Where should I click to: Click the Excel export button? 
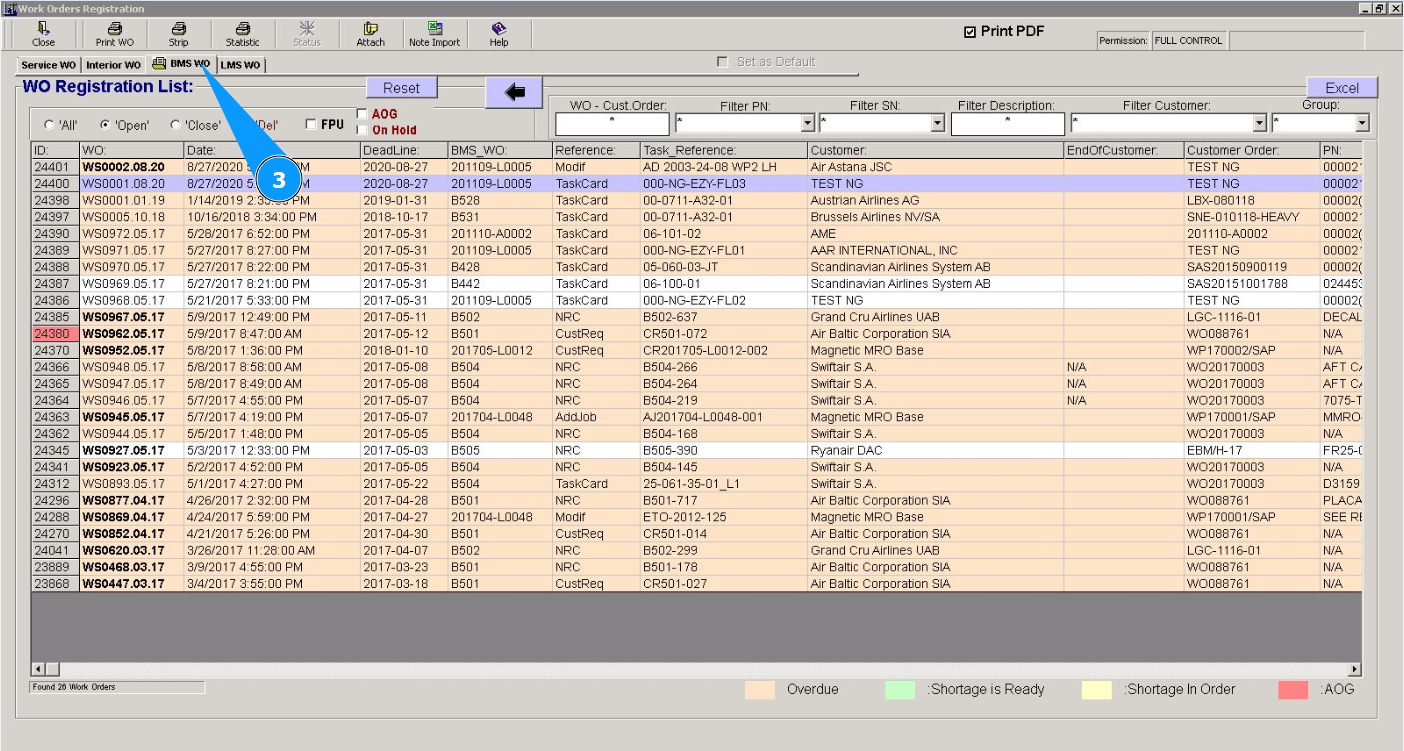pos(1341,88)
